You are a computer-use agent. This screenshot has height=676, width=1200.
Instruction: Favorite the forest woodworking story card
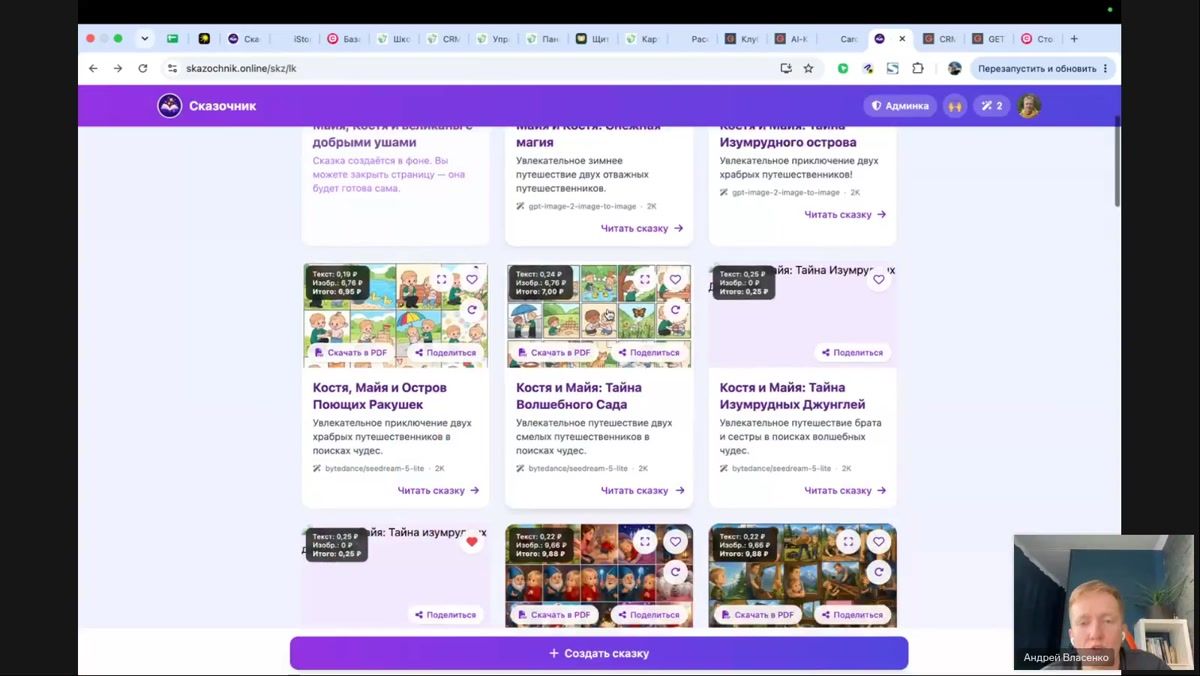[879, 542]
